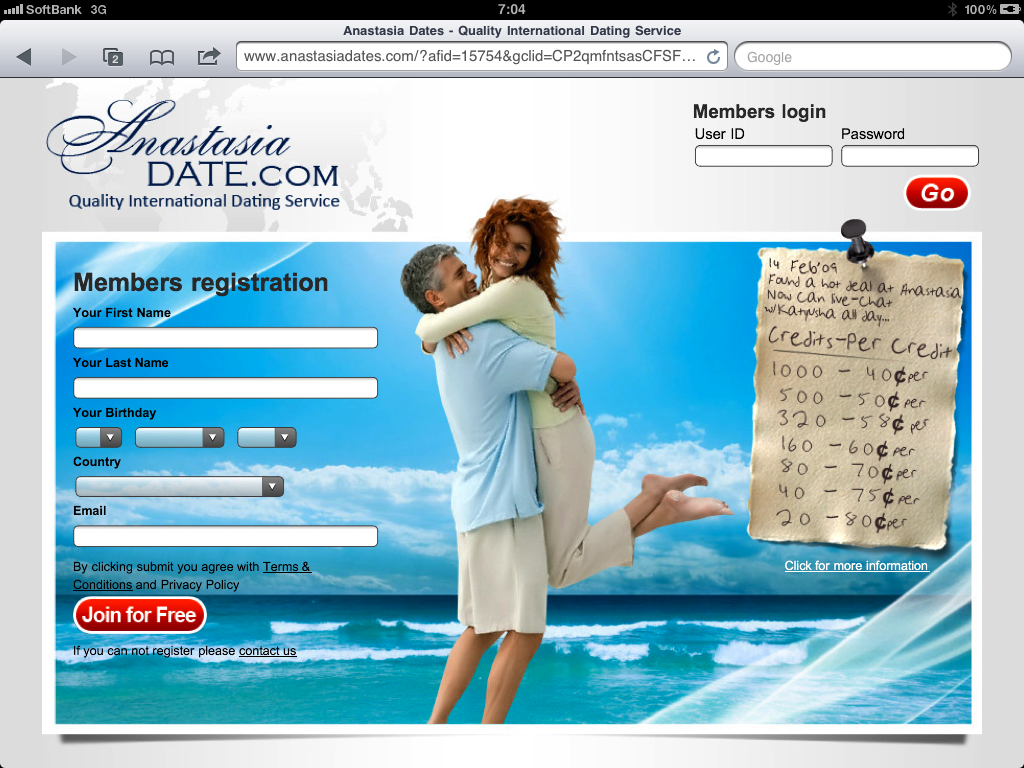
Task: Tap the SoftBank signal bars
Action: click(13, 9)
